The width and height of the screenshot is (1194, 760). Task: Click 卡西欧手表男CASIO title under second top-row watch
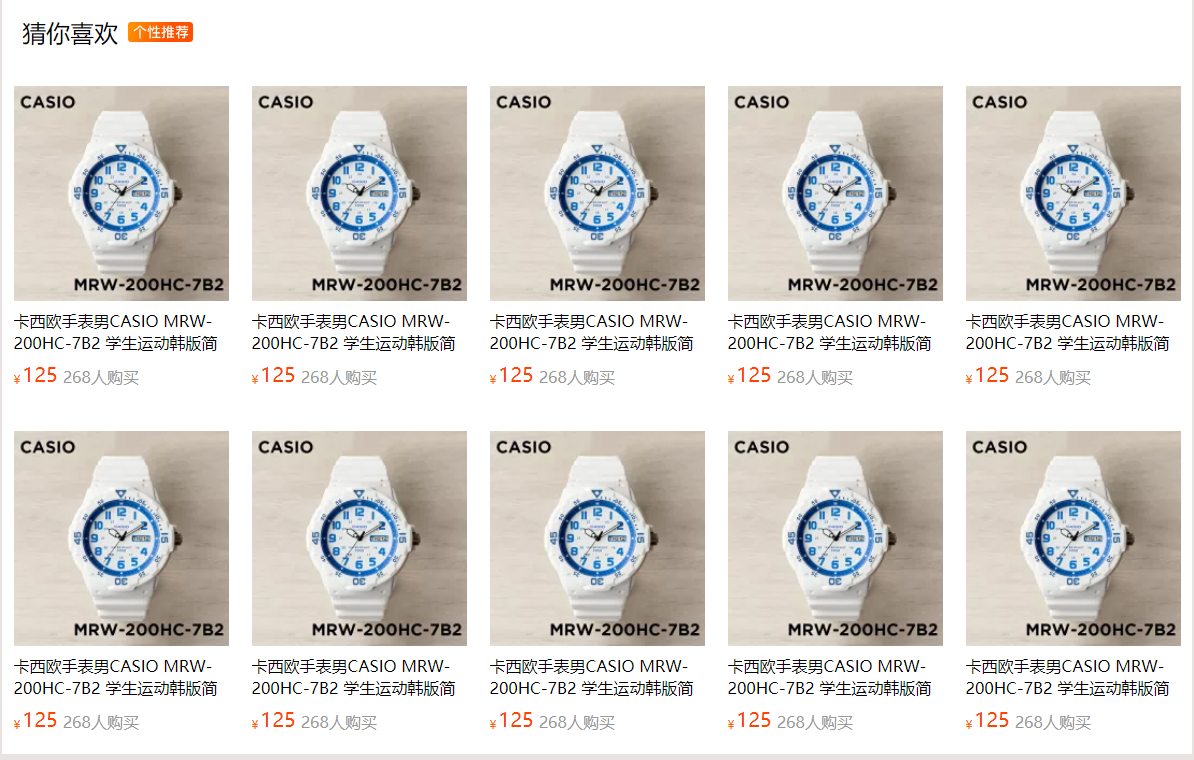354,333
